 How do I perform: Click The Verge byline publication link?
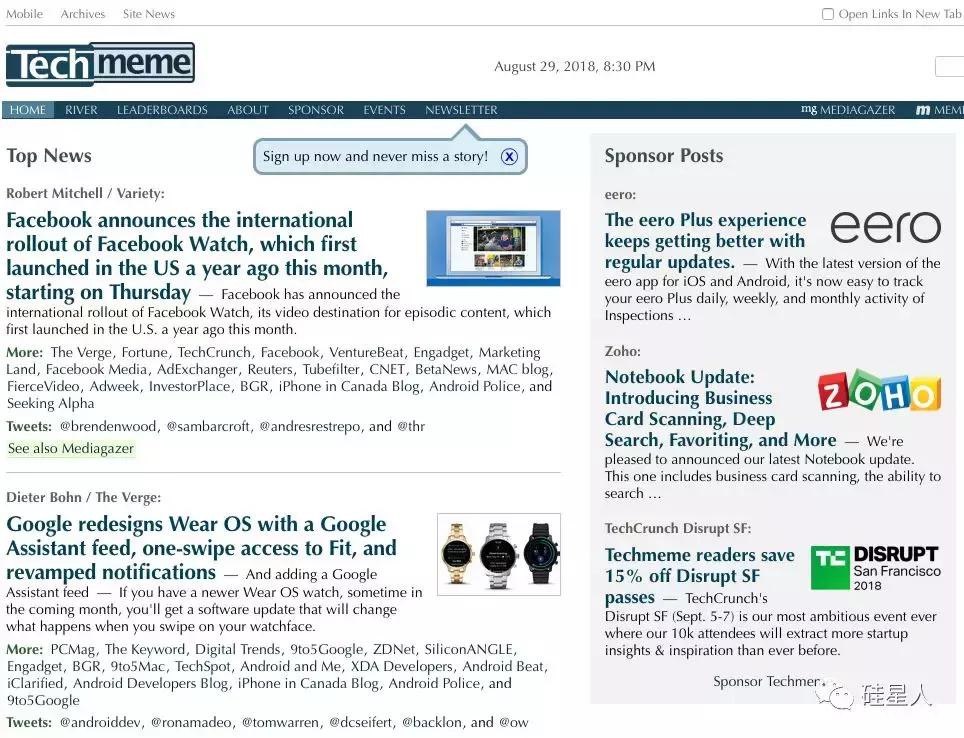pyautogui.click(x=127, y=497)
